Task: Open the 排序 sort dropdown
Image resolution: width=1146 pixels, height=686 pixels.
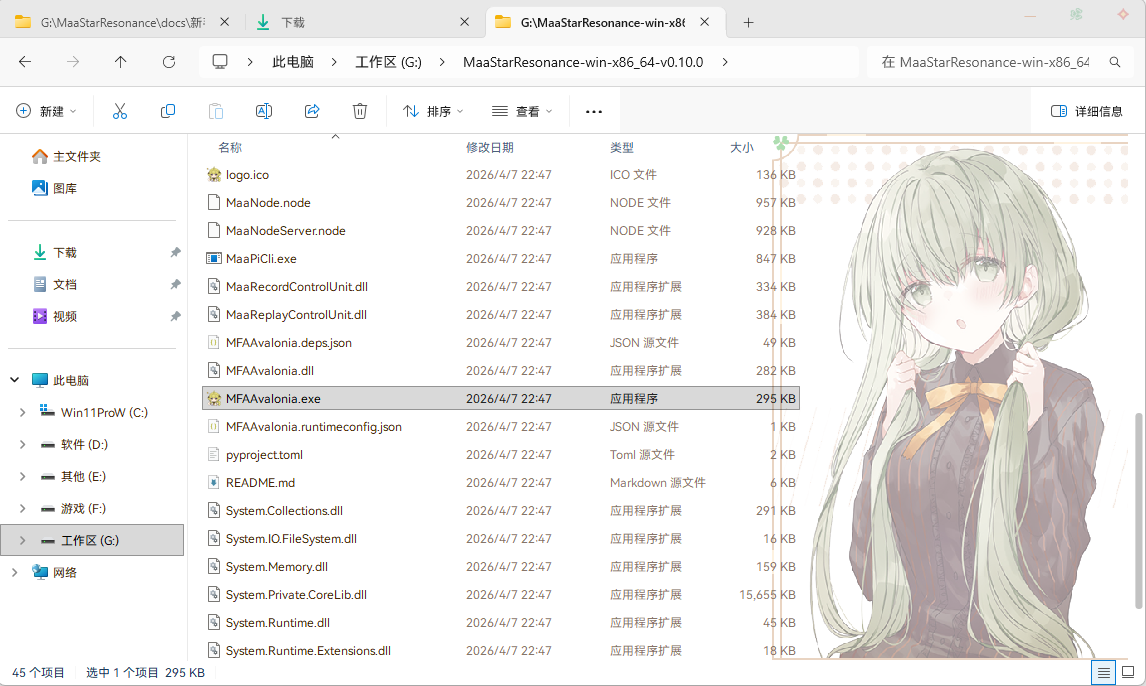Action: 433,111
